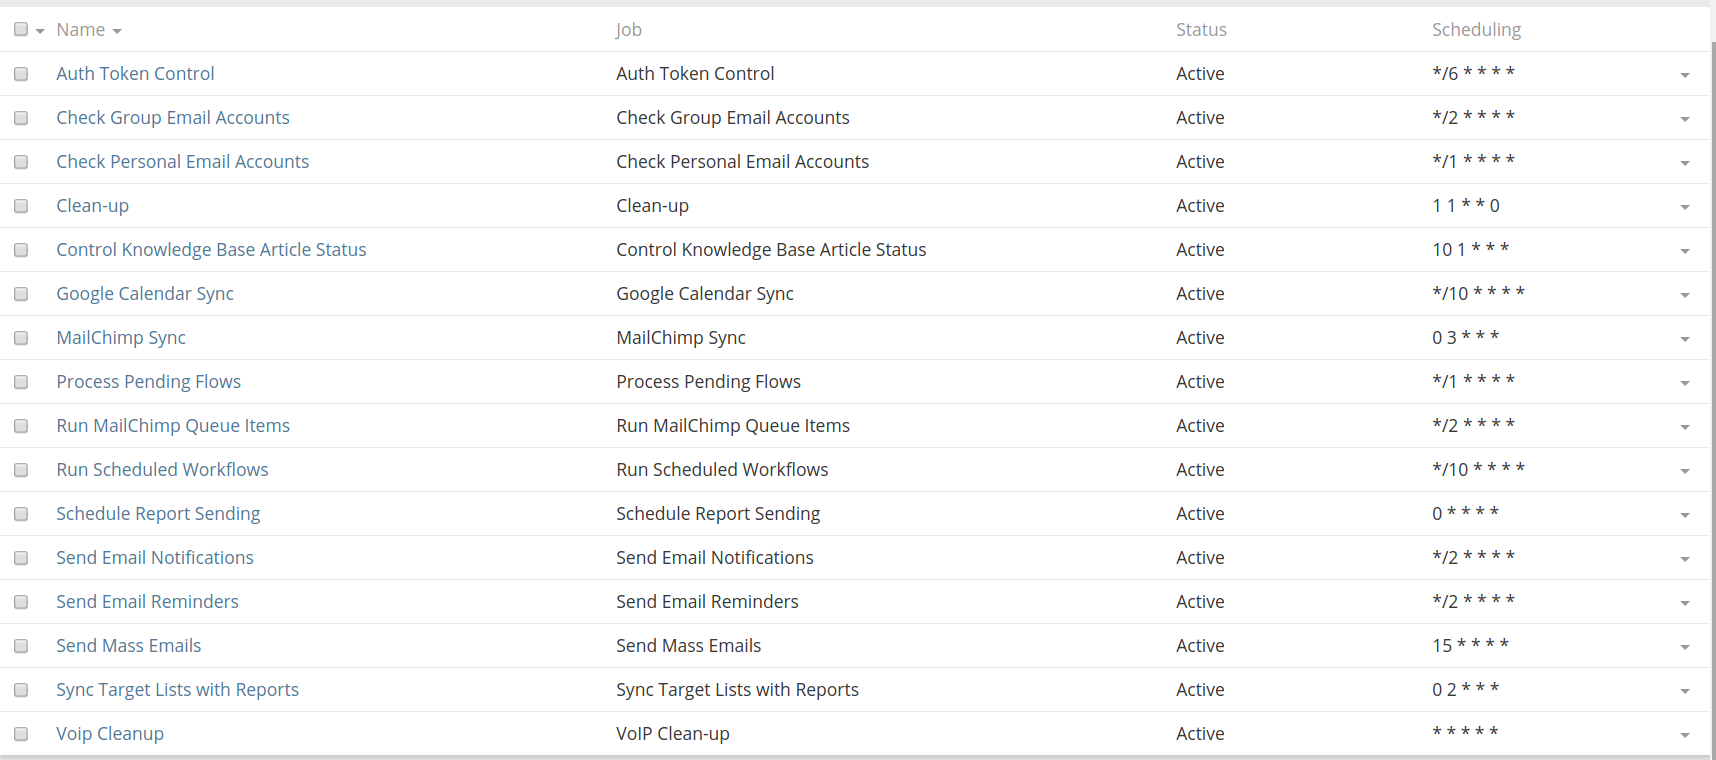
Task: Check the Check Group Email Accounts row
Action: coord(21,118)
